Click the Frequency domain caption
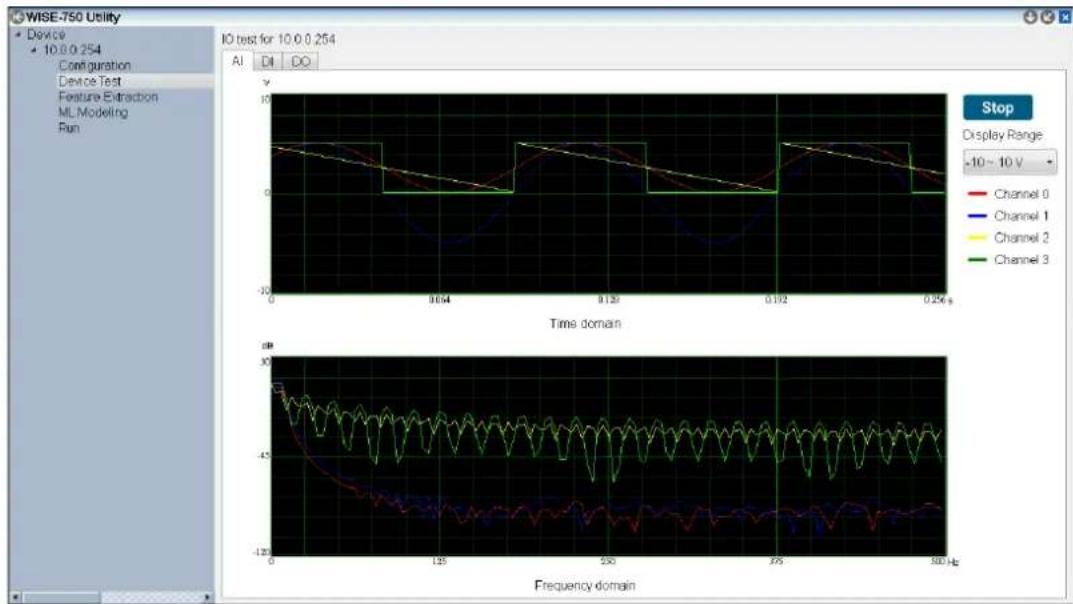Viewport: 1073px width, 604px height. coord(585,586)
